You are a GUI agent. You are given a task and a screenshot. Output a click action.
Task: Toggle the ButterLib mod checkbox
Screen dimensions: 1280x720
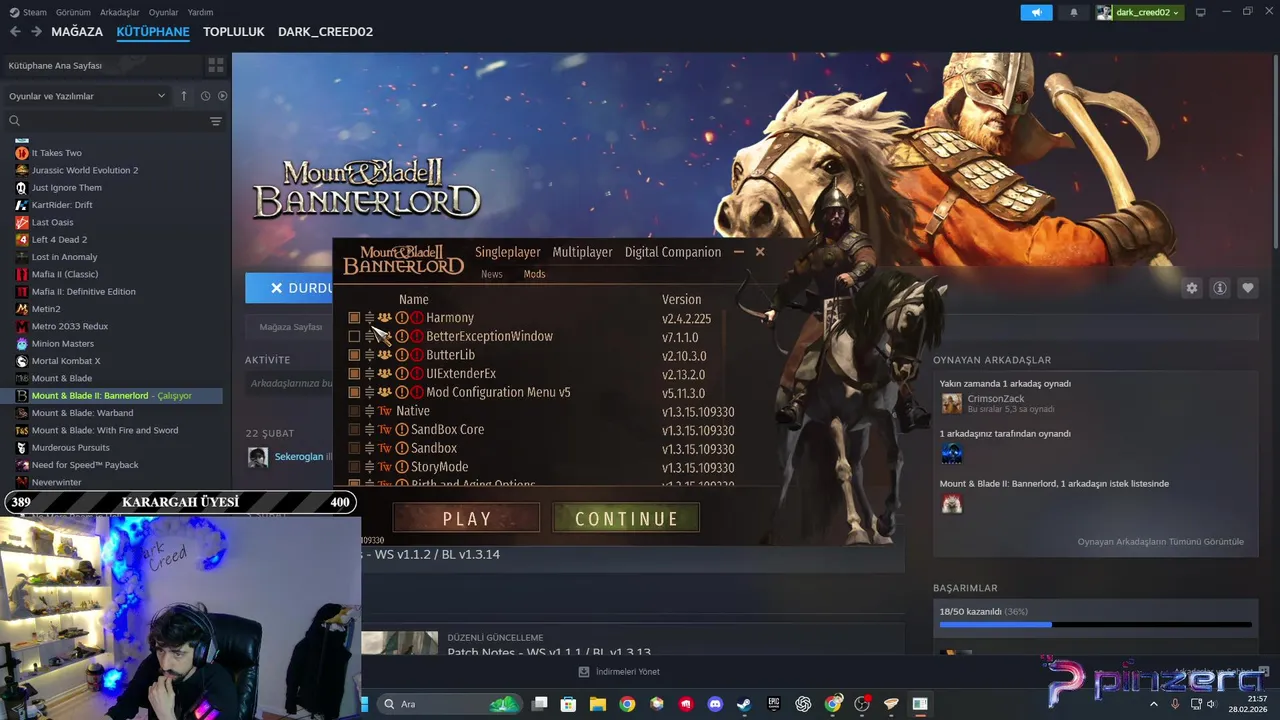pyautogui.click(x=354, y=355)
